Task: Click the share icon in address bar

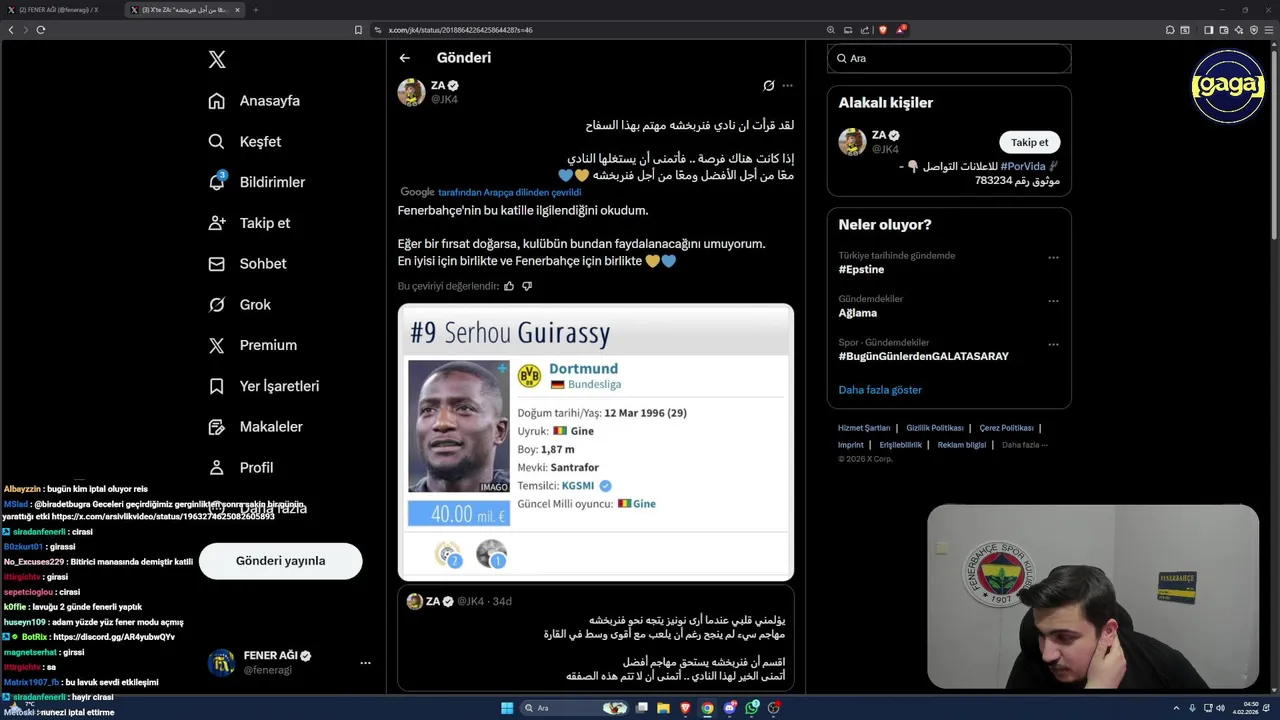Action: (x=864, y=30)
